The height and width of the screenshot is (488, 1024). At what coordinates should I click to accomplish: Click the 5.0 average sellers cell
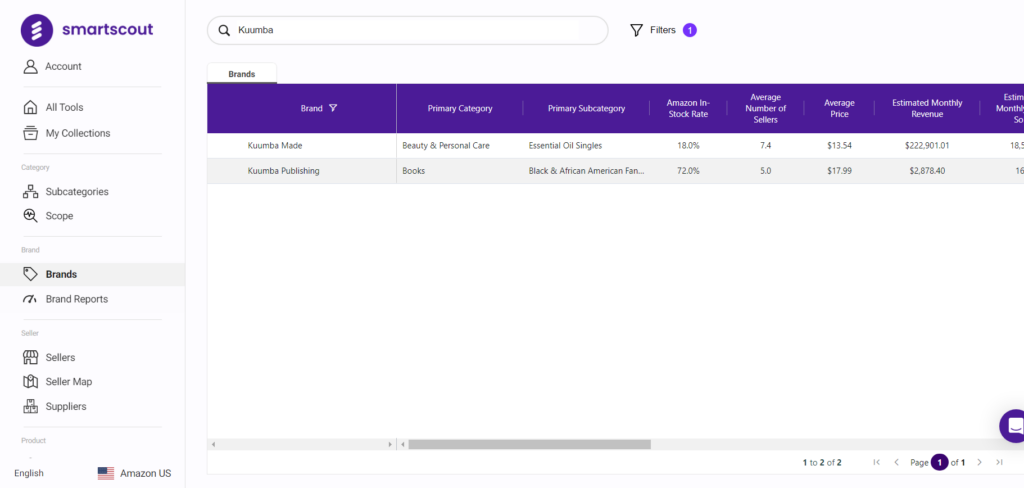[x=765, y=171]
